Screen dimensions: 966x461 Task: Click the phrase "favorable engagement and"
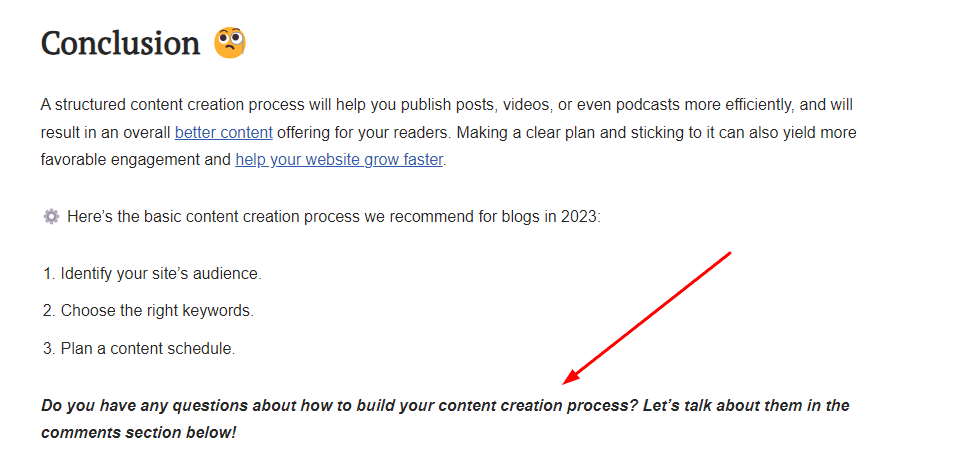pos(136,160)
